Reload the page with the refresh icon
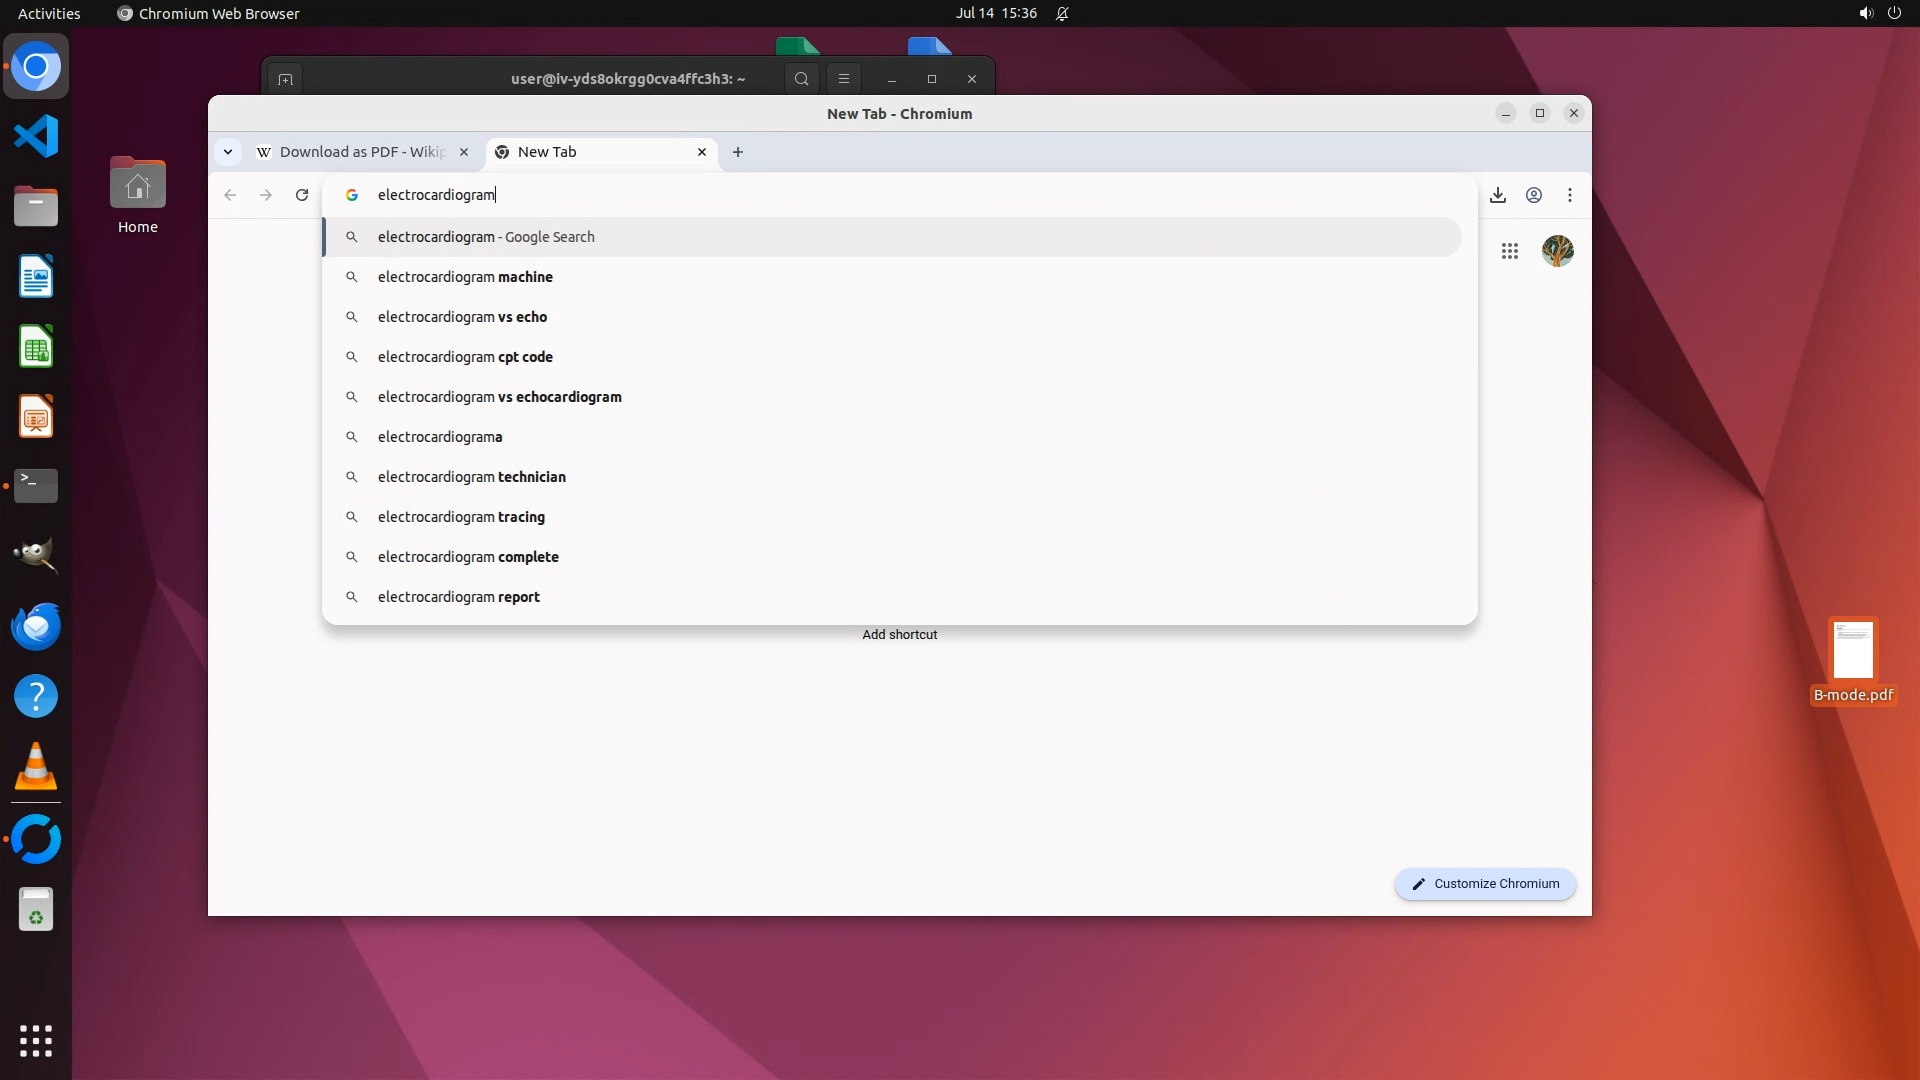This screenshot has height=1080, width=1920. click(302, 195)
